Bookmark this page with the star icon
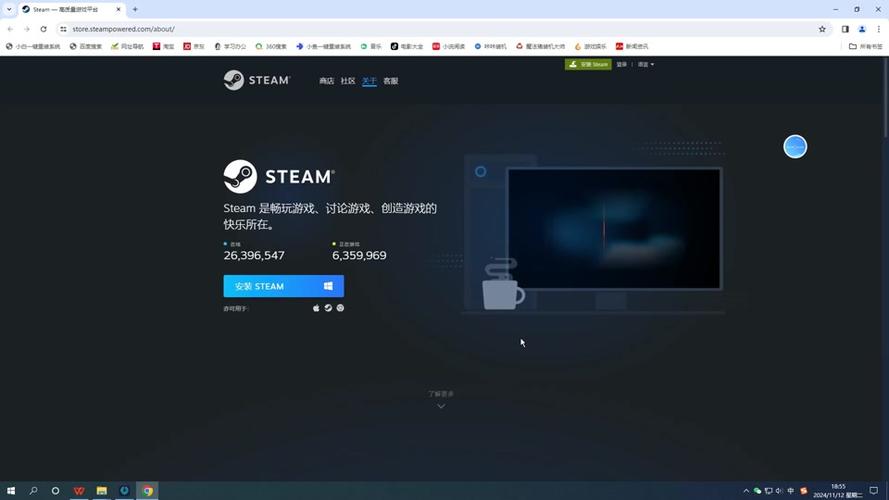Screen dimensions: 889x500 point(822,29)
